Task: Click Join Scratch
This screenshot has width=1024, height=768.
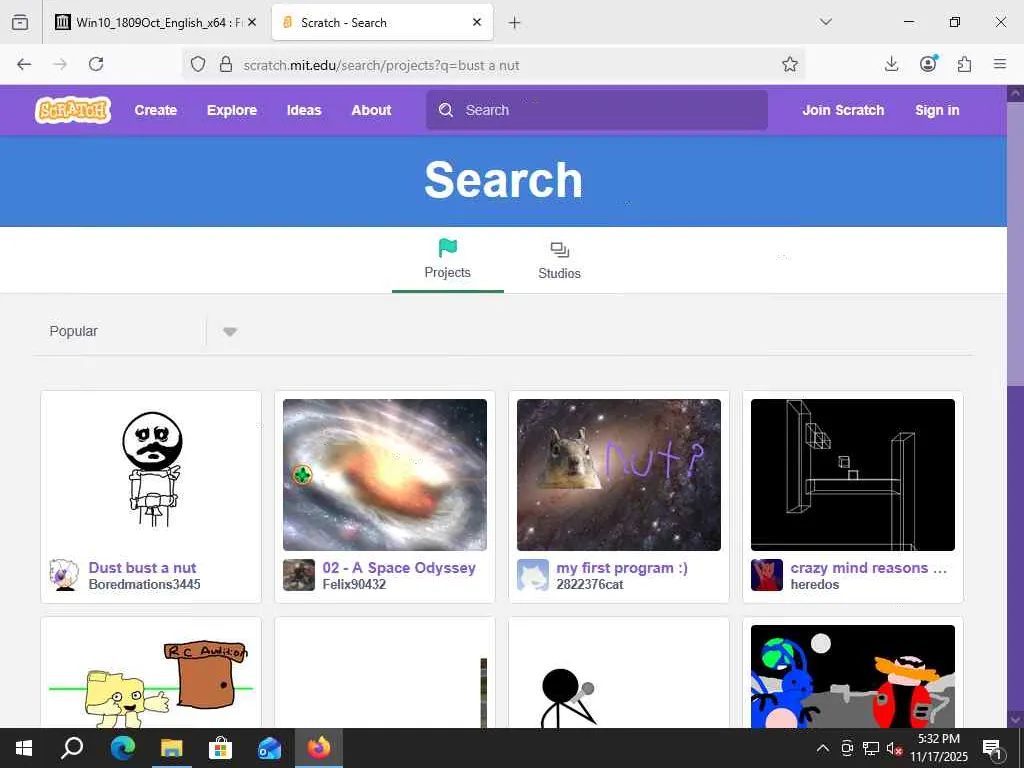Action: click(x=843, y=110)
